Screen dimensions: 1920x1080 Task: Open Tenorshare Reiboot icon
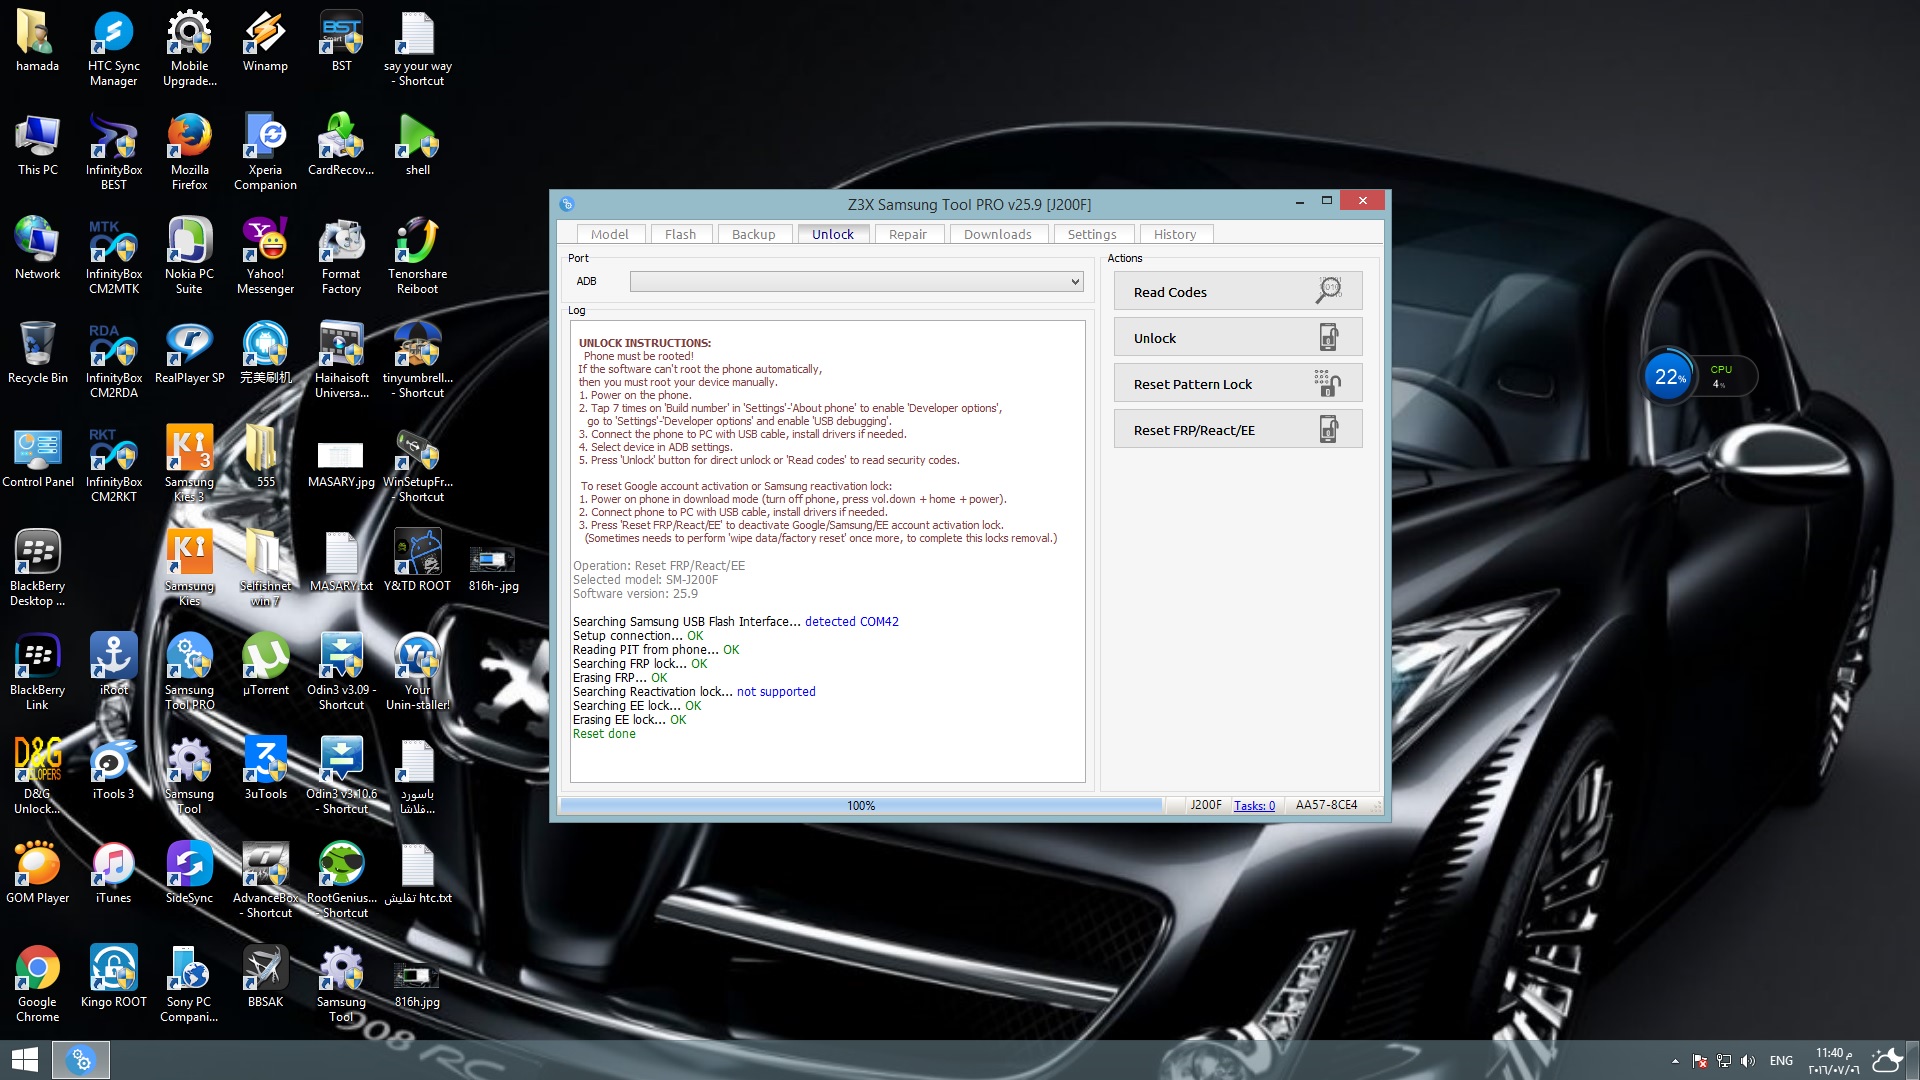click(417, 257)
